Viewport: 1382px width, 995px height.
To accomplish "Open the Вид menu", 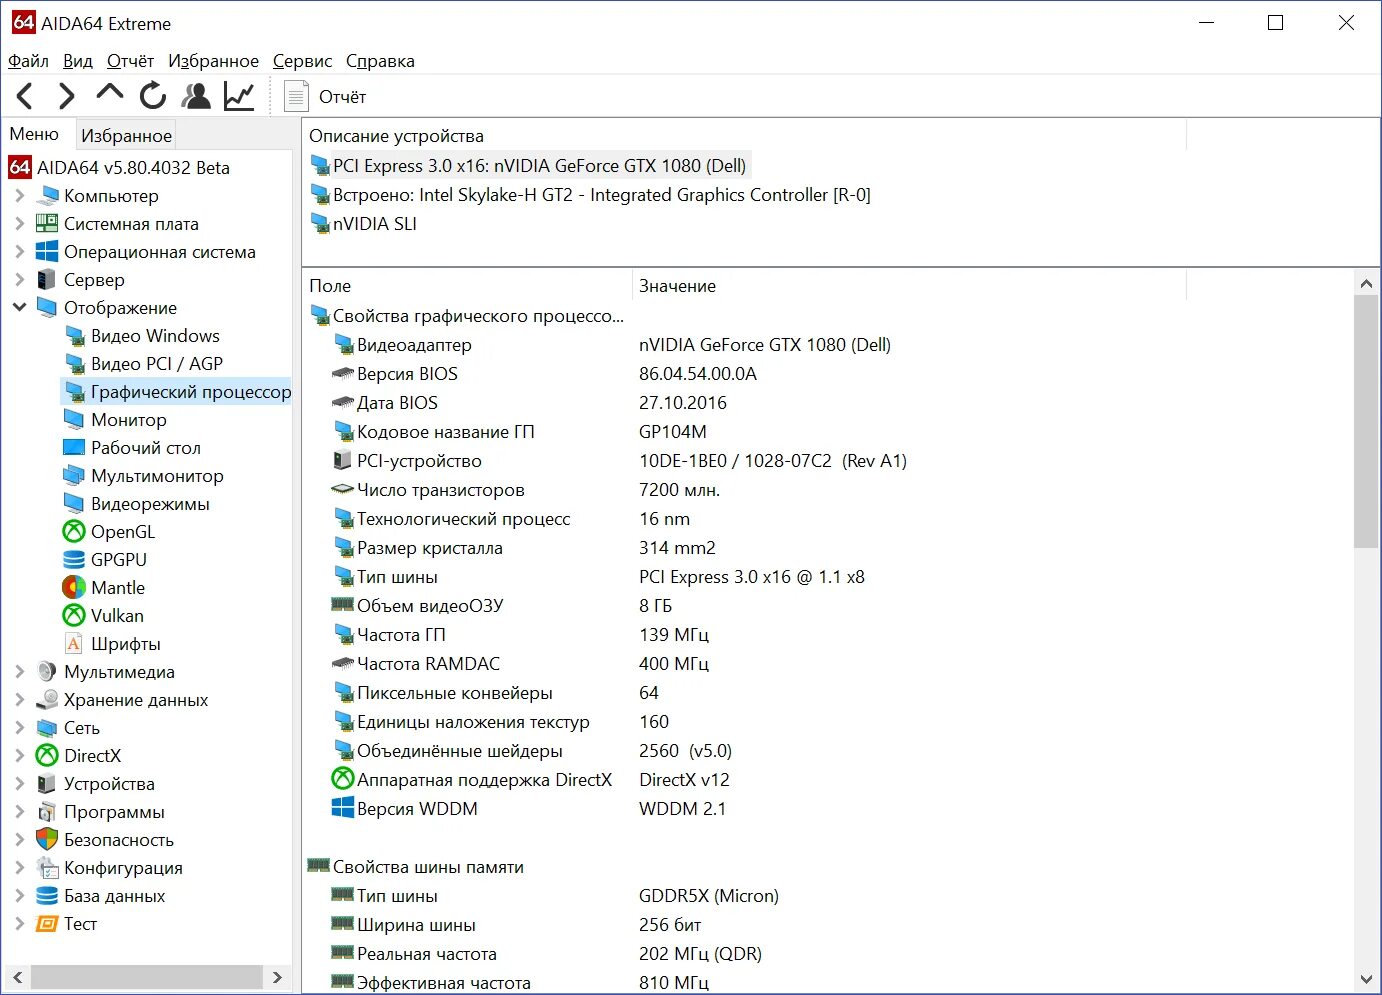I will (x=78, y=61).
